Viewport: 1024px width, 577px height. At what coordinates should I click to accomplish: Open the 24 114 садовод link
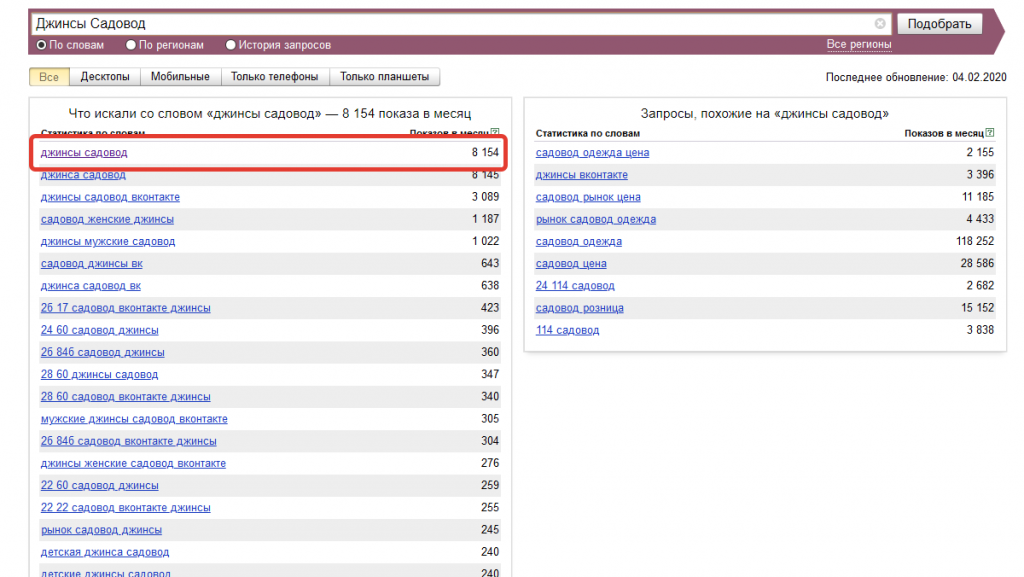point(575,285)
